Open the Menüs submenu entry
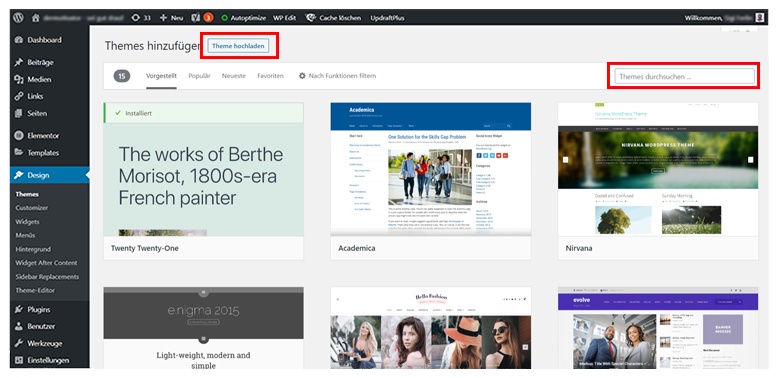Screen dimensions: 778x378 25,235
